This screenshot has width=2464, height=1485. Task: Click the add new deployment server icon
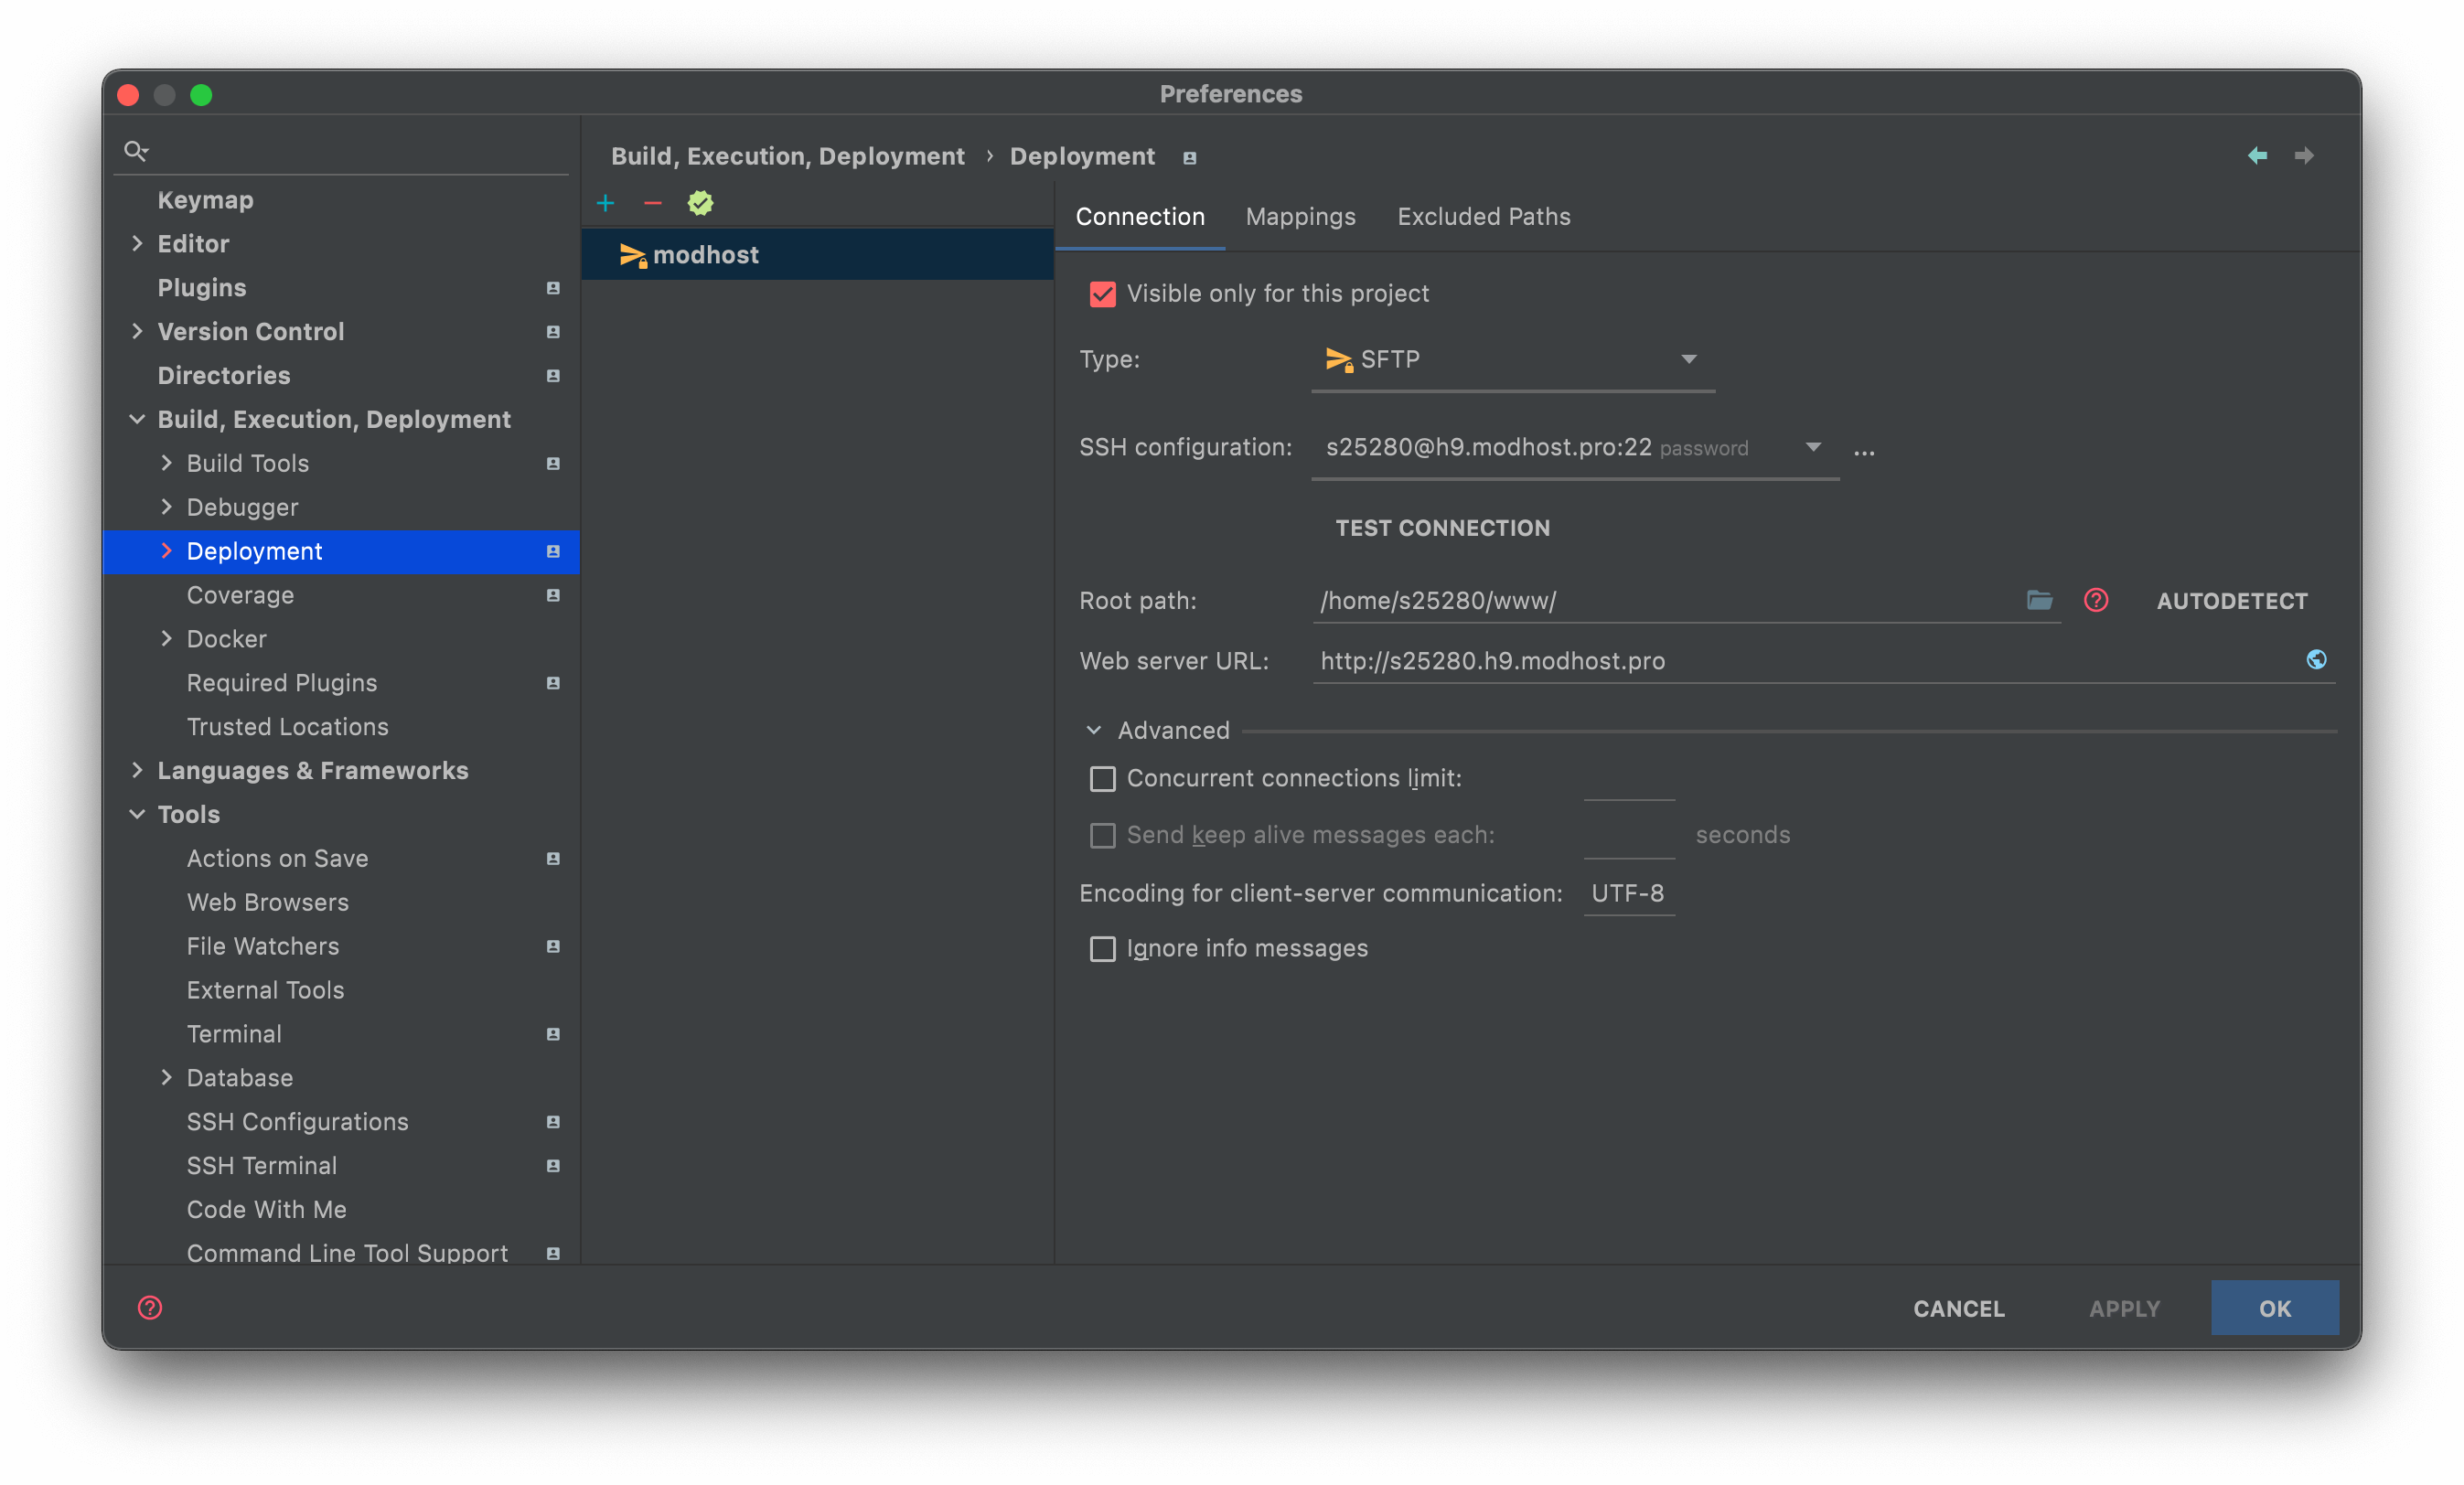tap(605, 202)
